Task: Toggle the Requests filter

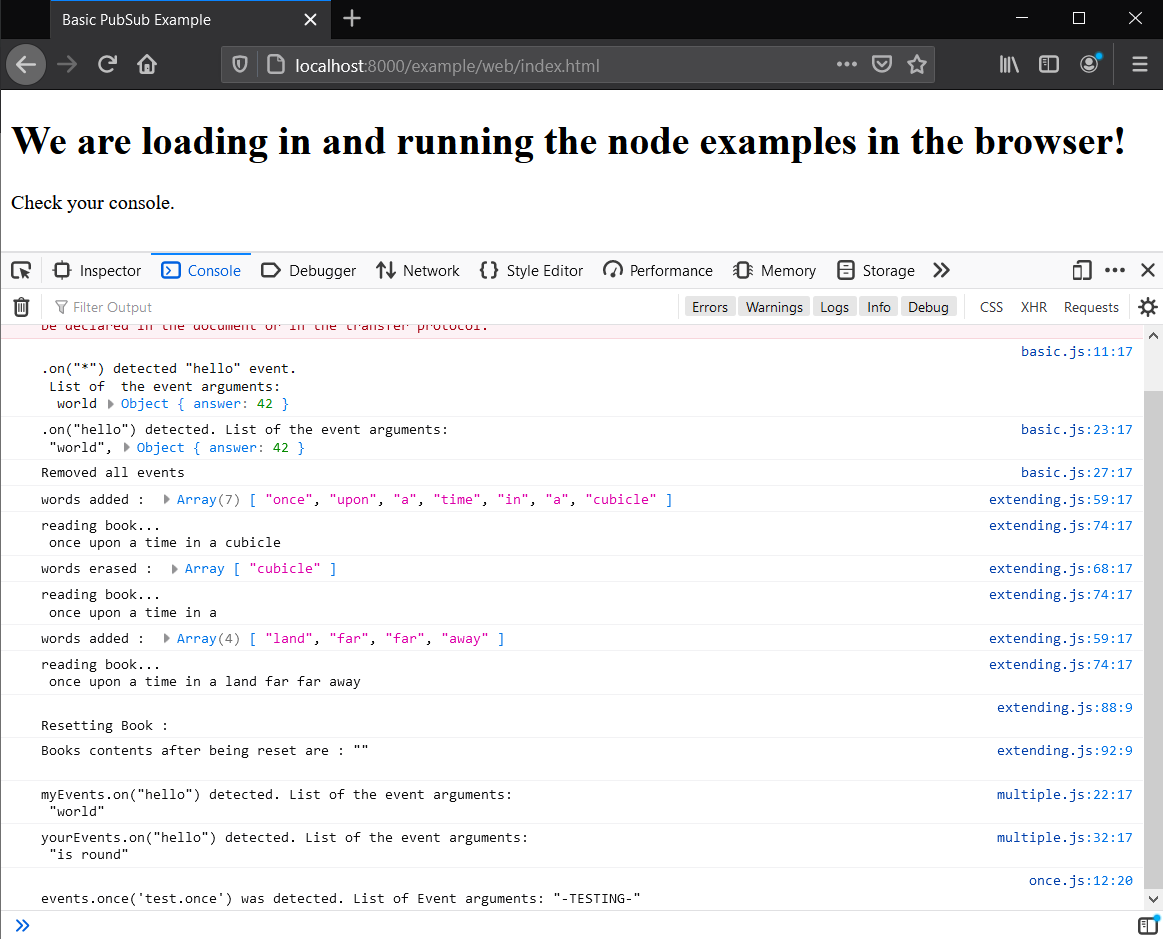Action: coord(1090,307)
